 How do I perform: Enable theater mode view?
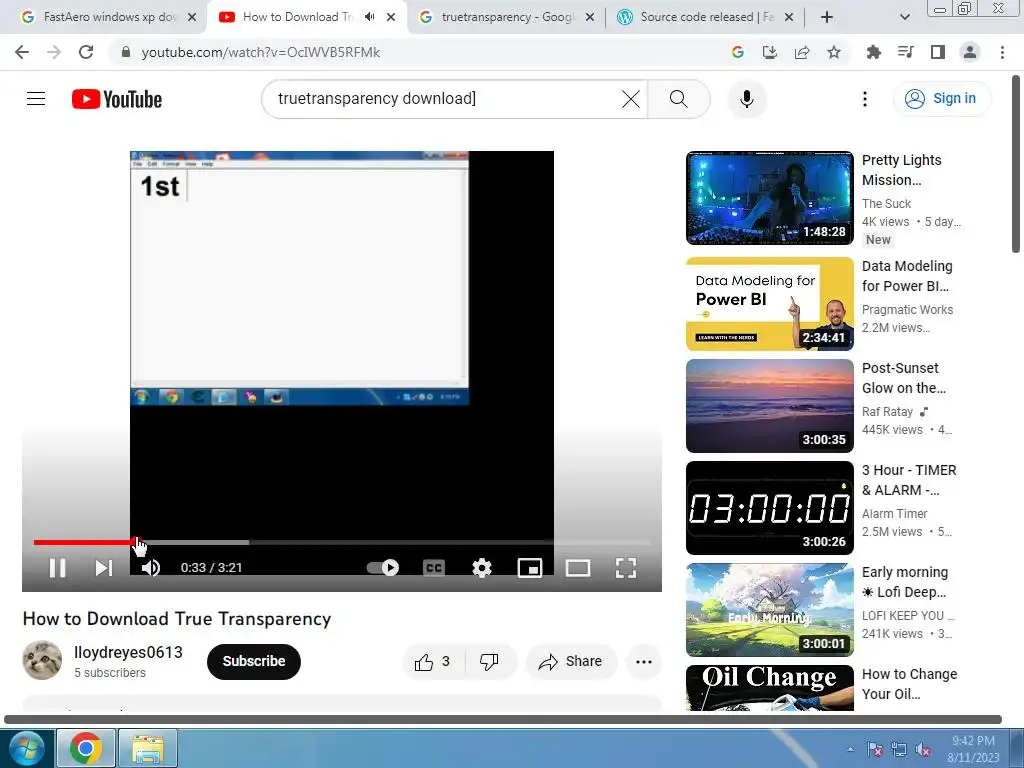[578, 568]
